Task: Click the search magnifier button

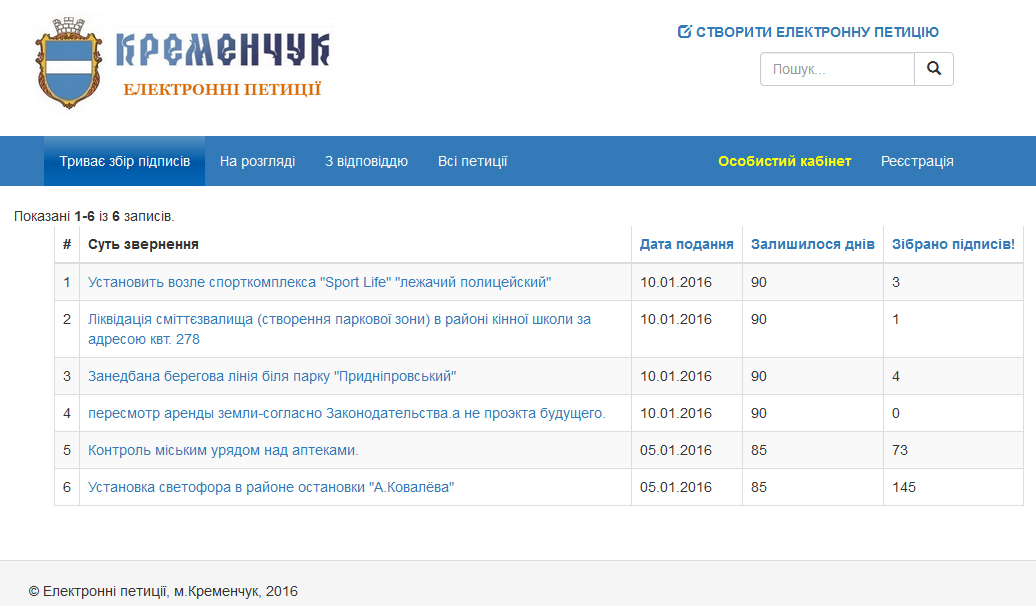Action: [x=934, y=69]
